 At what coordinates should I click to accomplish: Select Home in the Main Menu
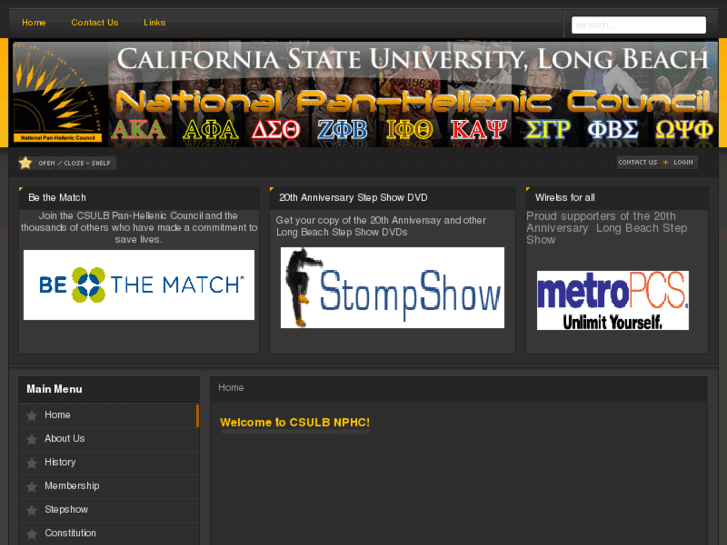109,415
